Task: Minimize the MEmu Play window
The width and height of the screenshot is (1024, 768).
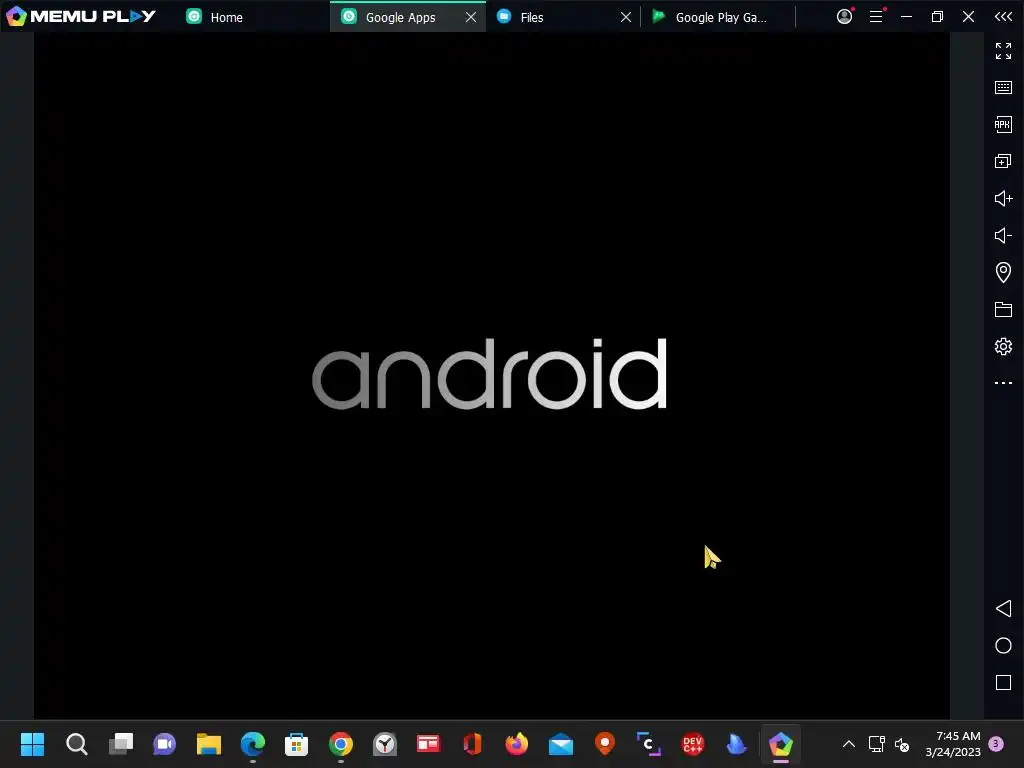Action: (906, 16)
